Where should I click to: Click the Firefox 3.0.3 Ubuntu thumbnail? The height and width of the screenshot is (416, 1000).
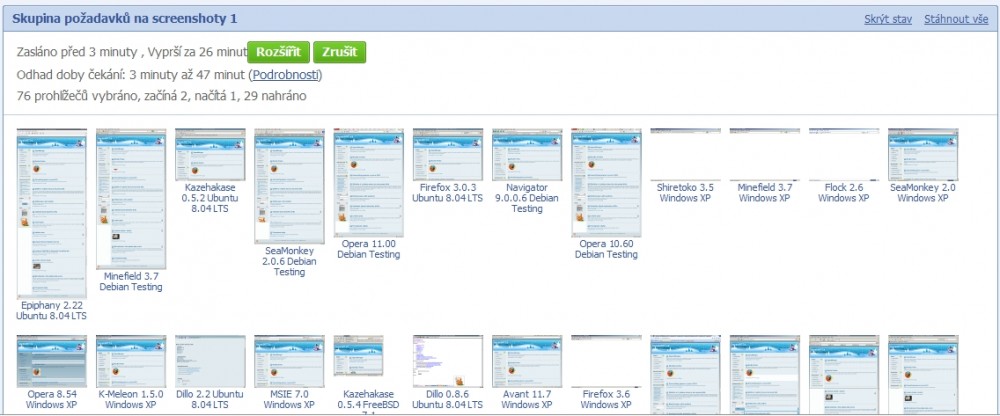pyautogui.click(x=447, y=153)
